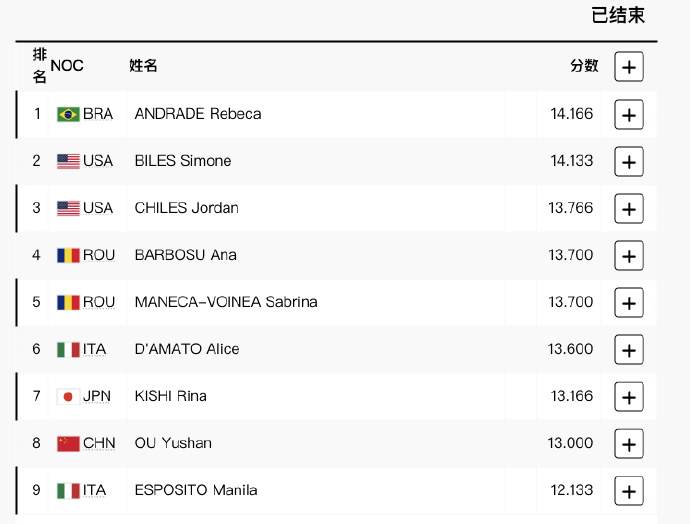This screenshot has width=690, height=524.
Task: Expand BARBOSU Ana score breakdown
Action: pyautogui.click(x=628, y=256)
